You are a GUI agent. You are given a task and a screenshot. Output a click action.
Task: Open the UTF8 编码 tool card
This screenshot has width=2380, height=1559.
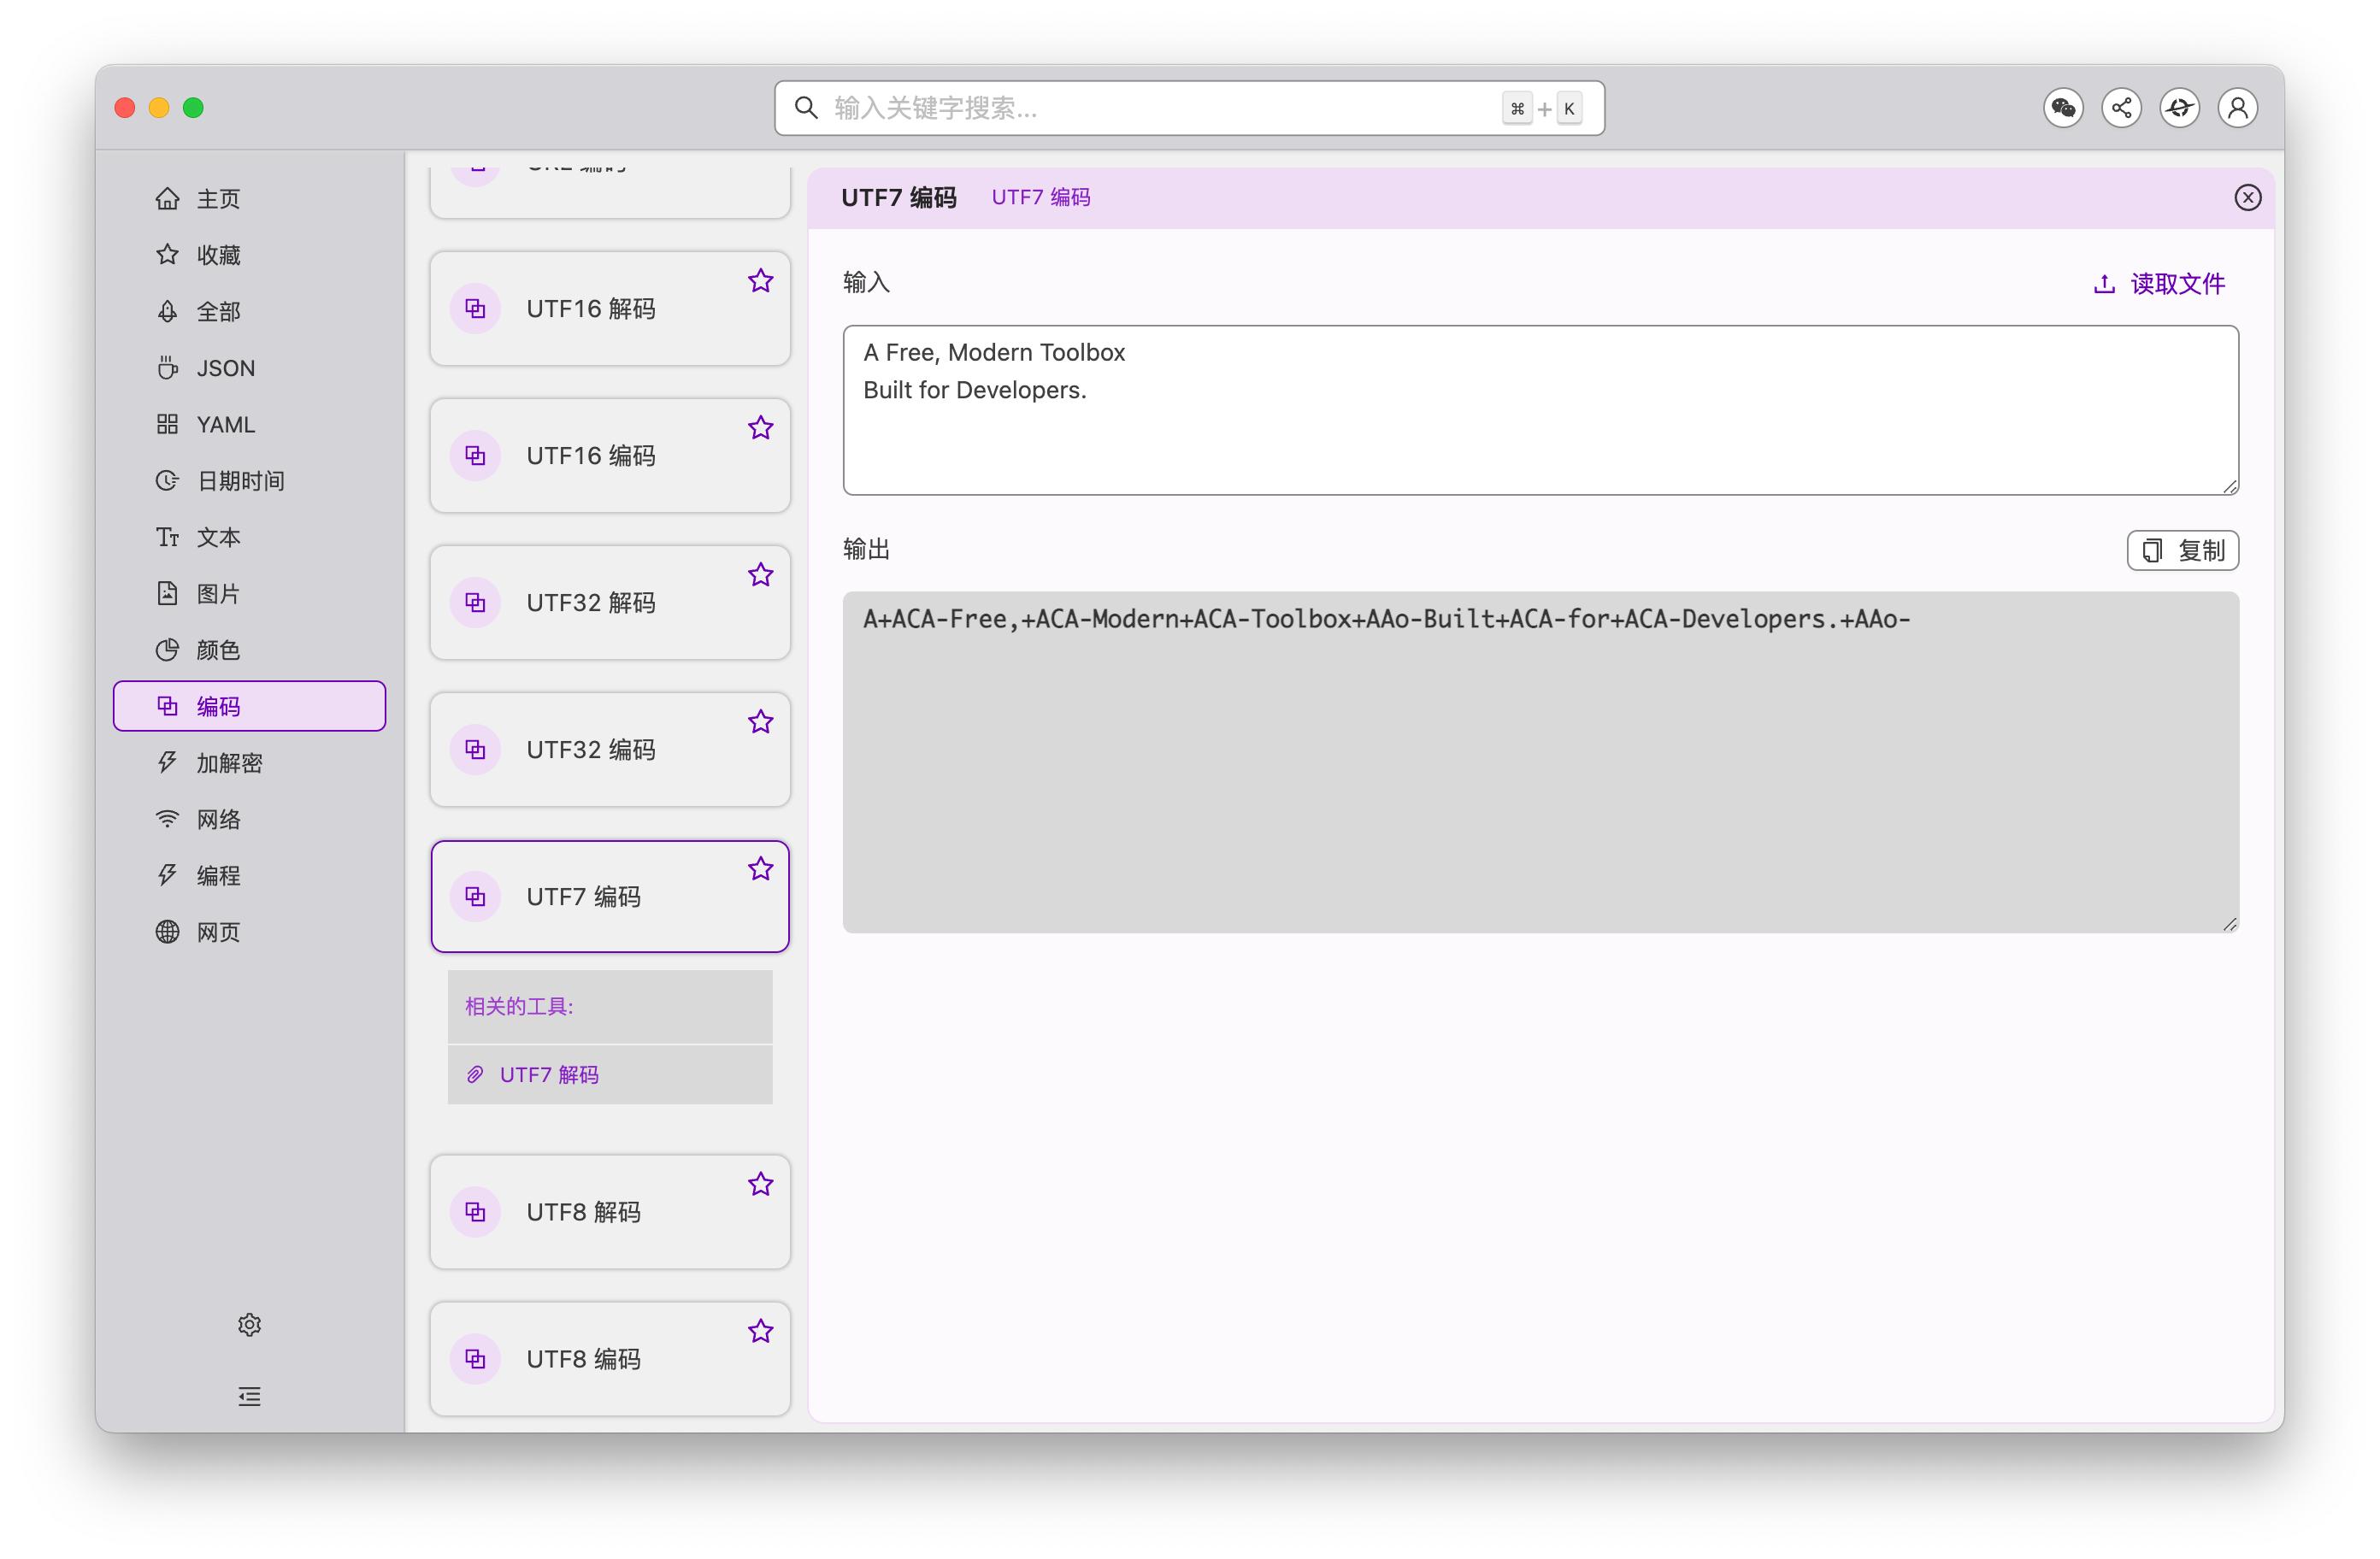pos(610,1359)
